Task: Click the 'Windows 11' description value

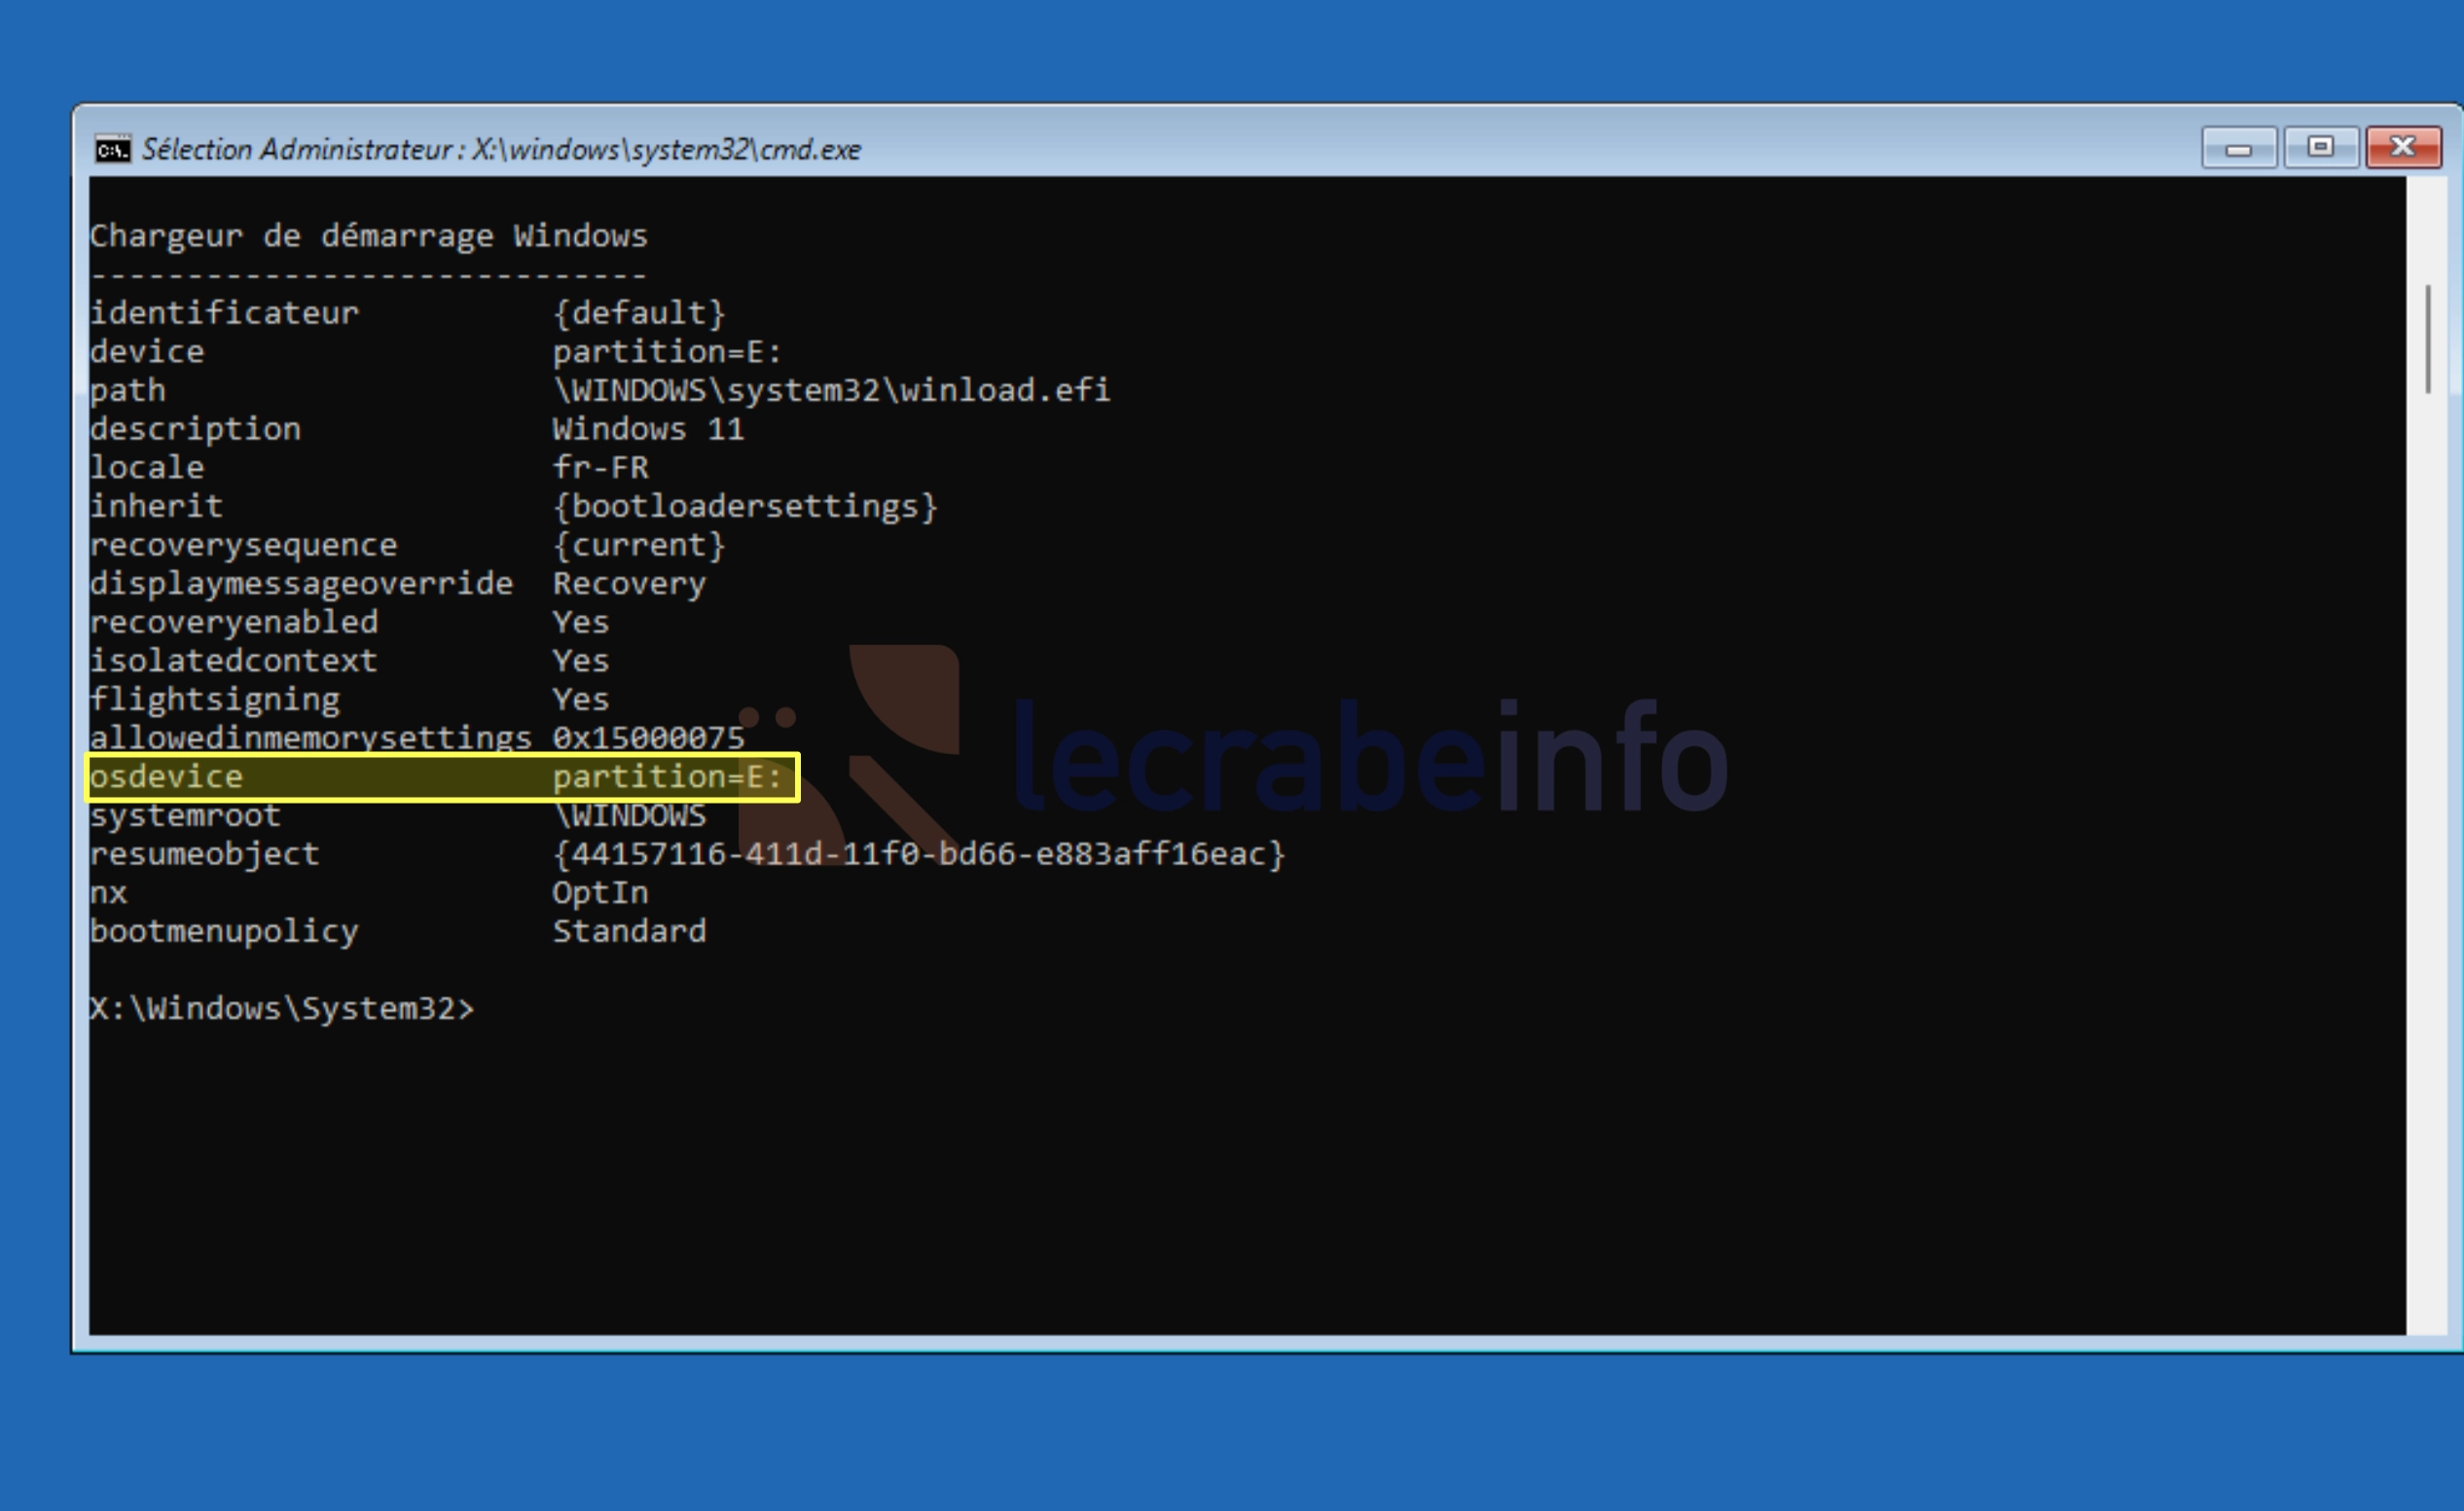Action: 648,429
